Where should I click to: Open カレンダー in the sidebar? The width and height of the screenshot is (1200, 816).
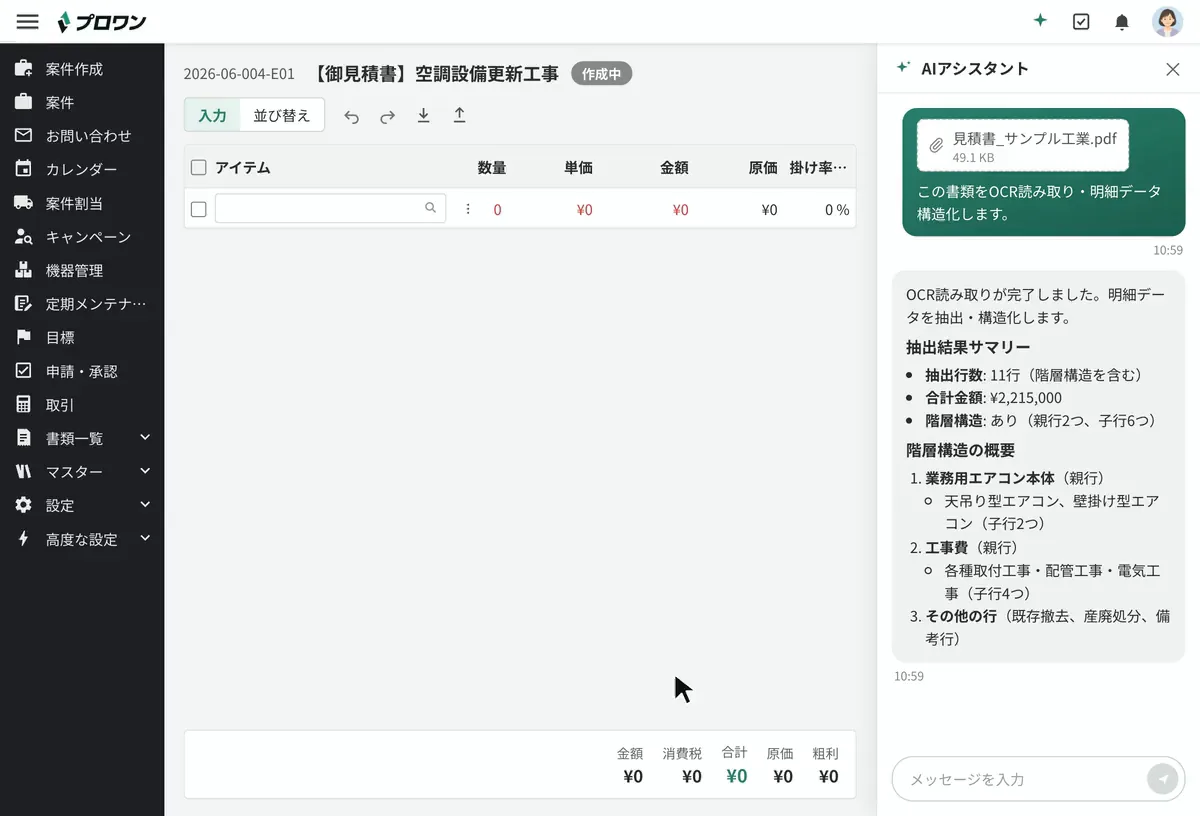tap(82, 169)
